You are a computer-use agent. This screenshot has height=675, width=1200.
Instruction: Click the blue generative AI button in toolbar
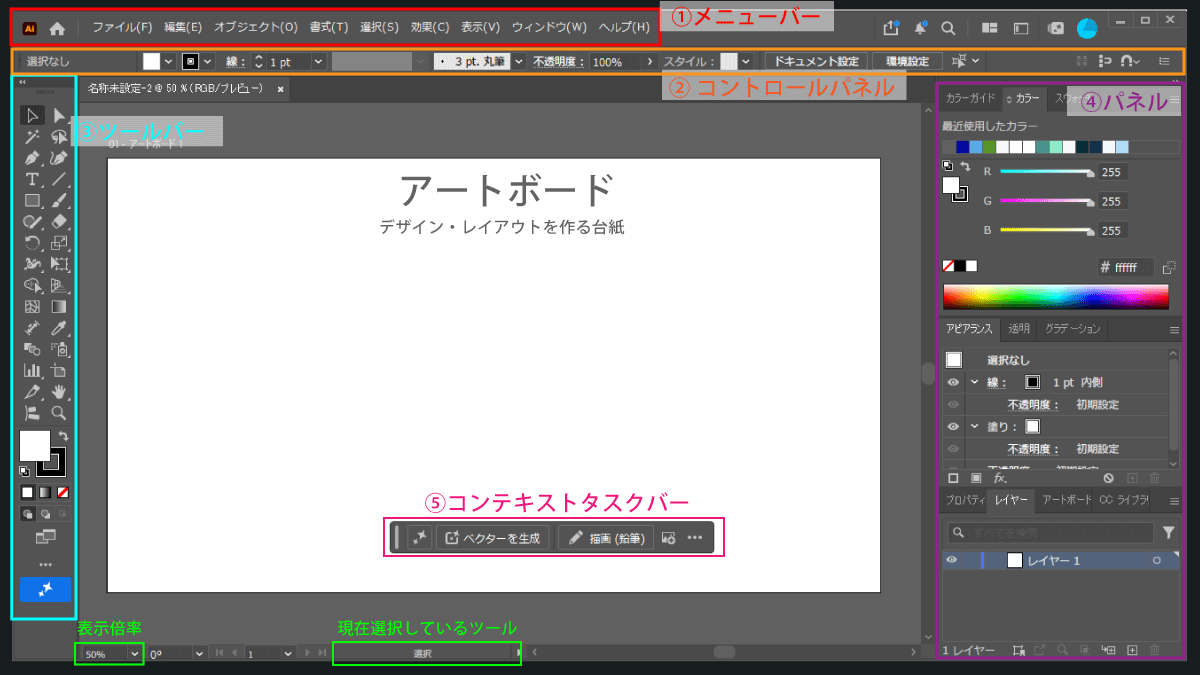pos(45,590)
